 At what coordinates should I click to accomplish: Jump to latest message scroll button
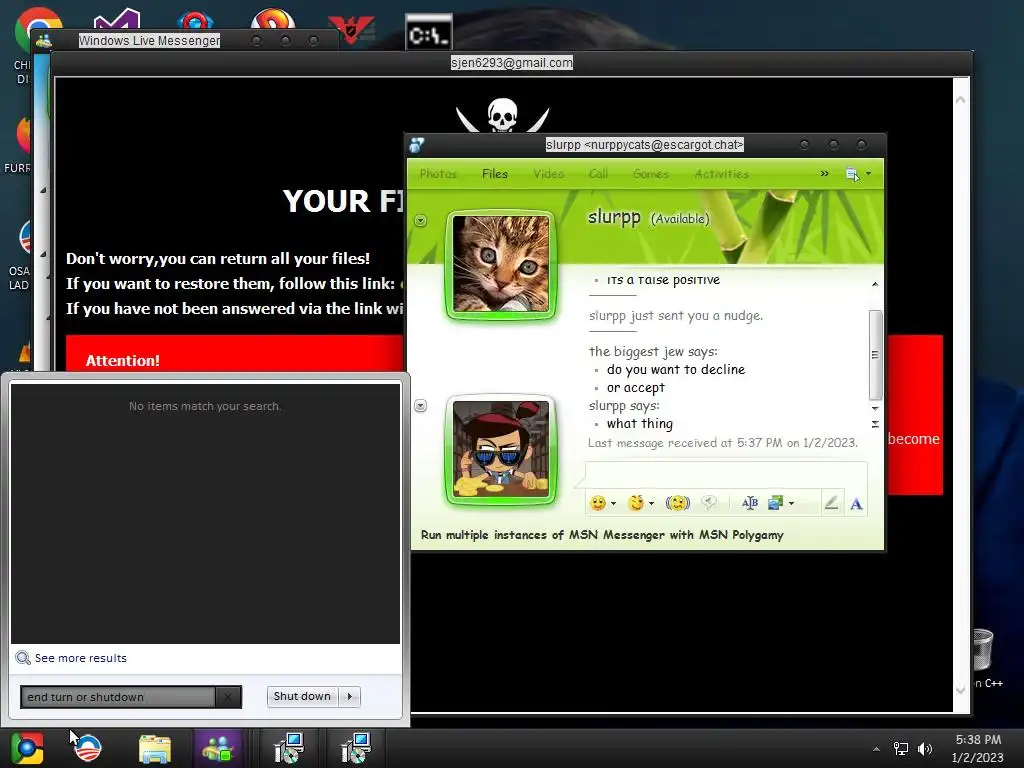875,424
